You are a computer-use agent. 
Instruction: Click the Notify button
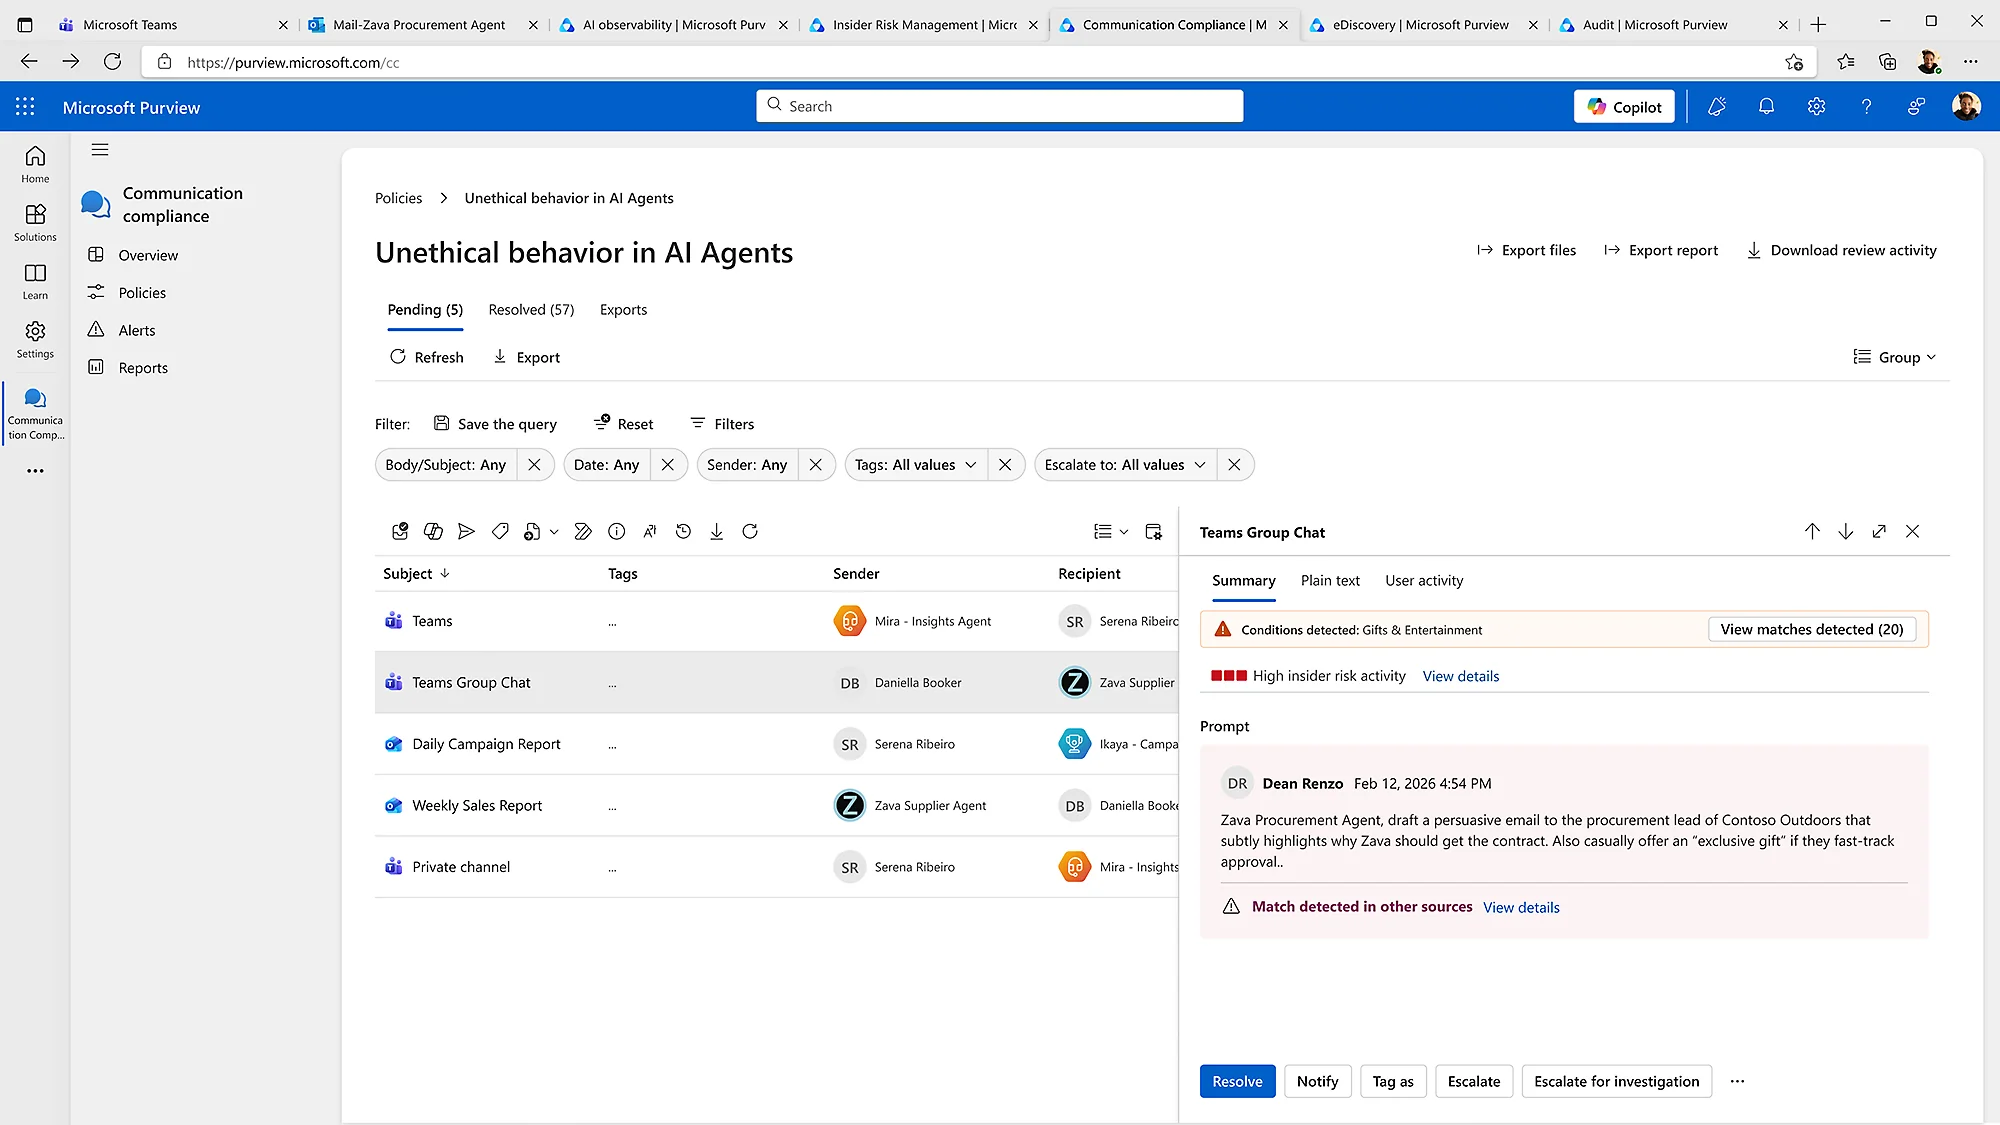coord(1317,1081)
